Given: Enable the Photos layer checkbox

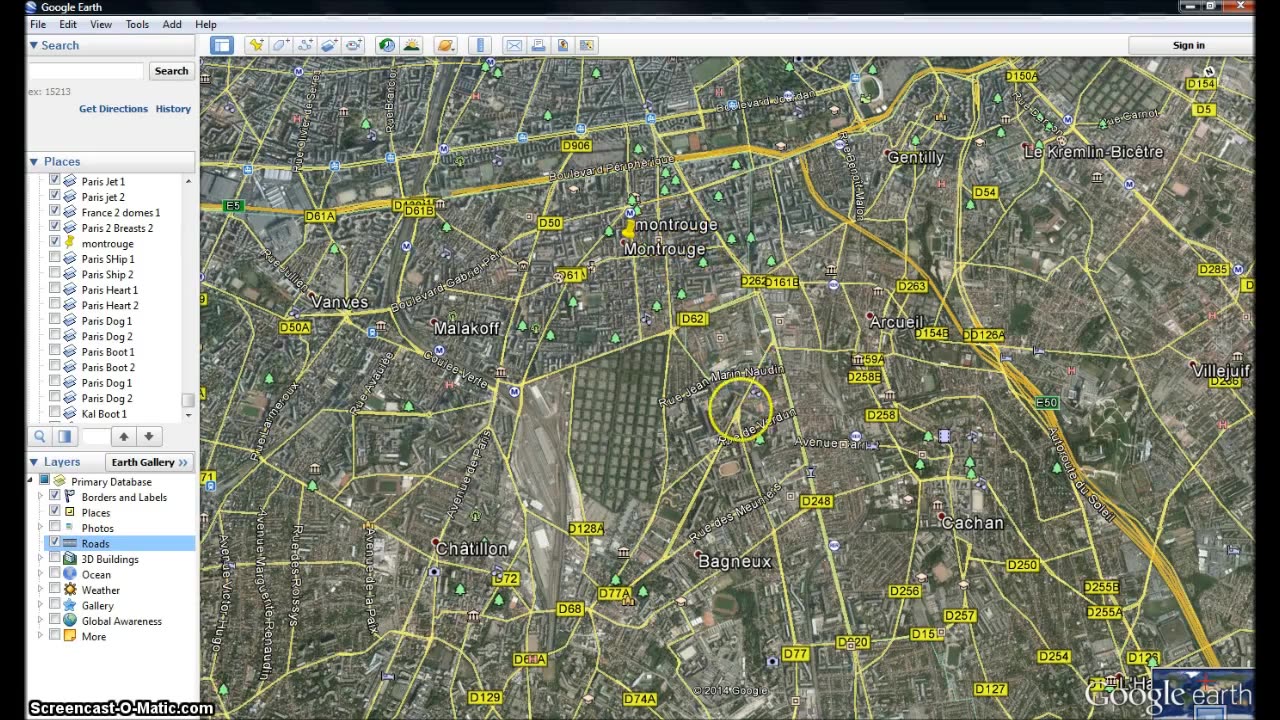Looking at the screenshot, I should click(x=55, y=528).
